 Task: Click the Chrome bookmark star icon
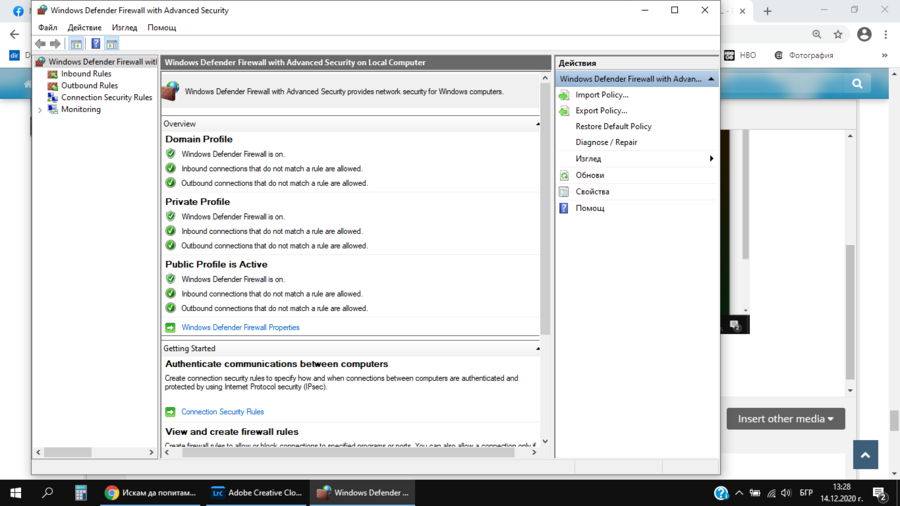[x=838, y=34]
